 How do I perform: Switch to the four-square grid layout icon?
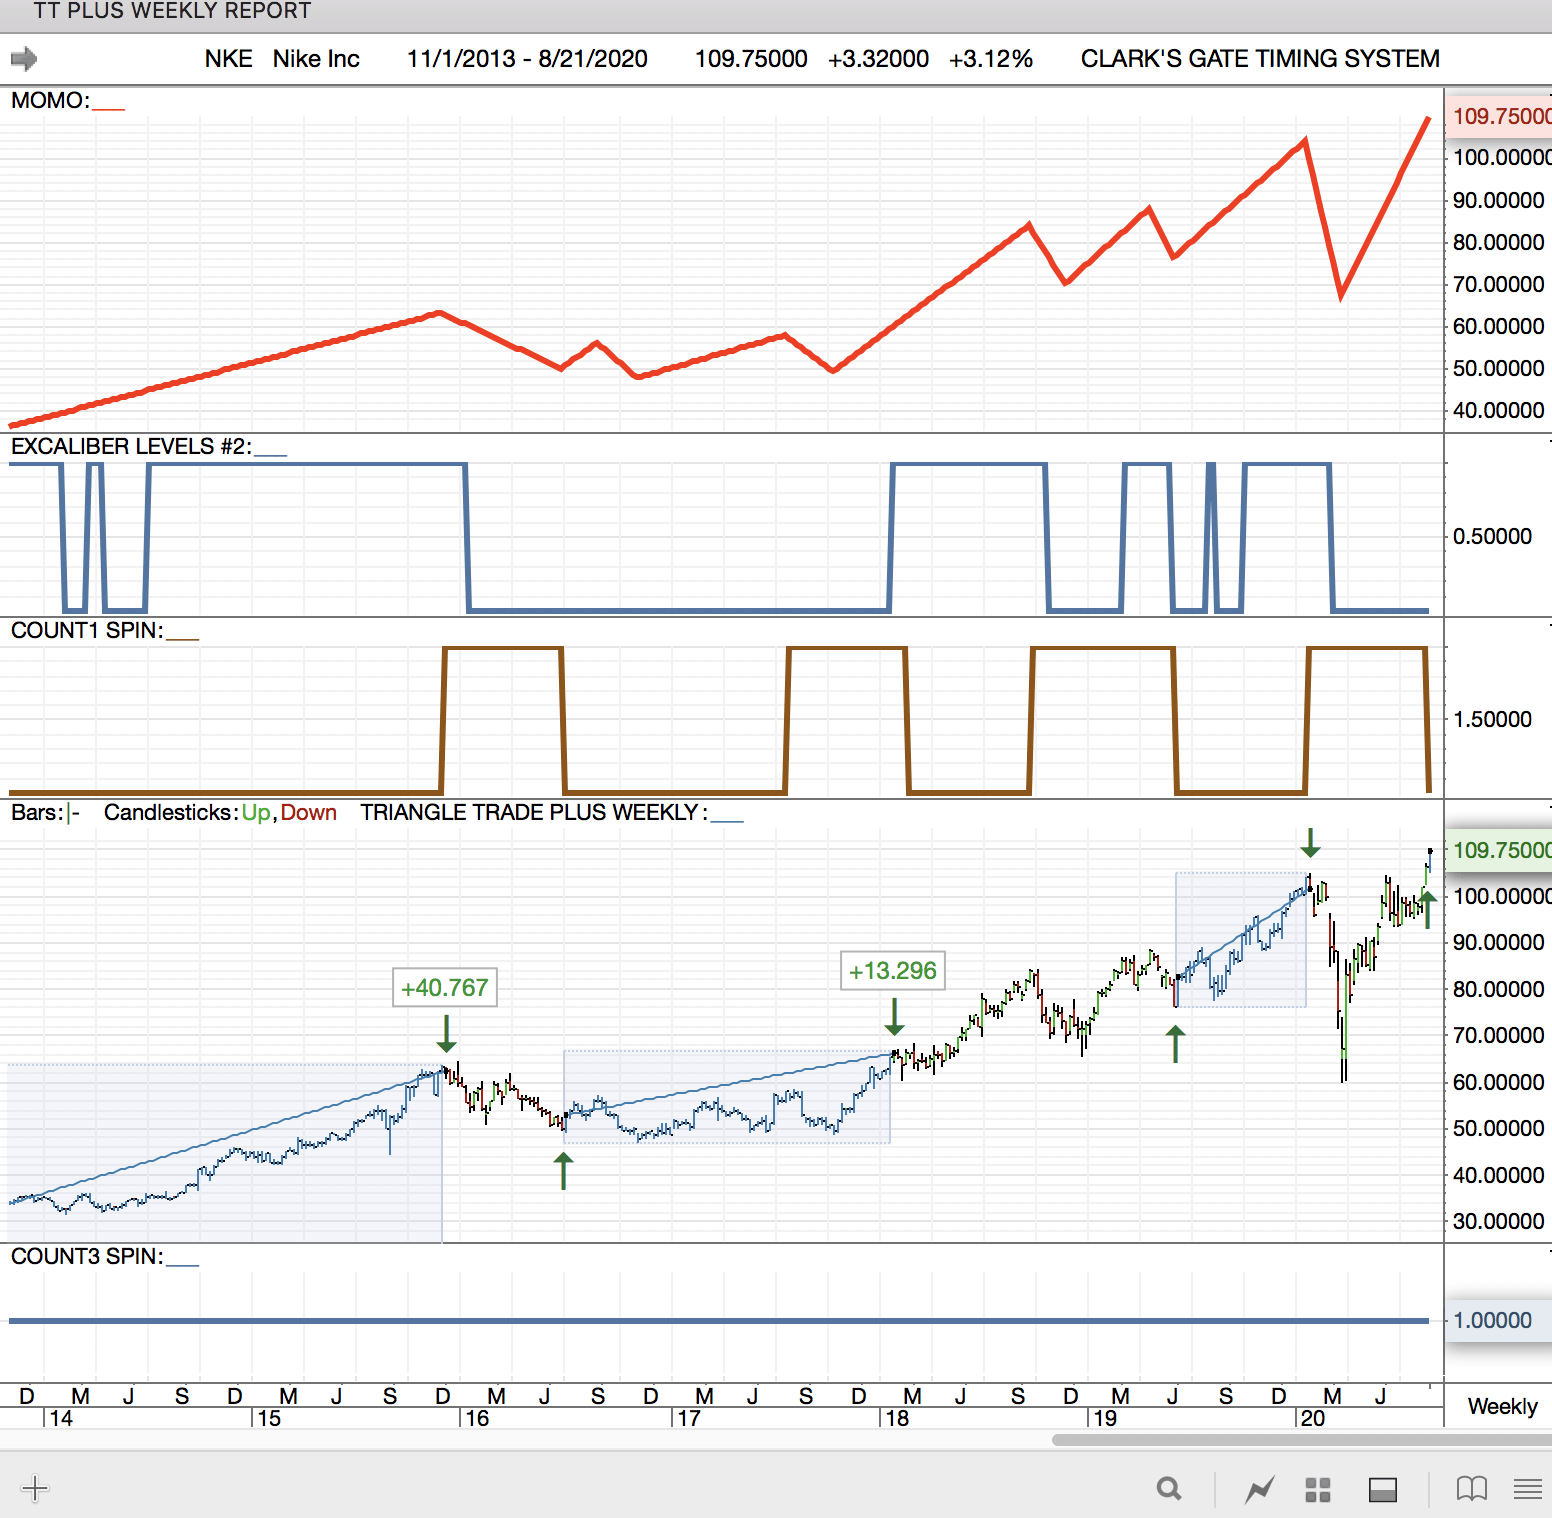1318,1489
